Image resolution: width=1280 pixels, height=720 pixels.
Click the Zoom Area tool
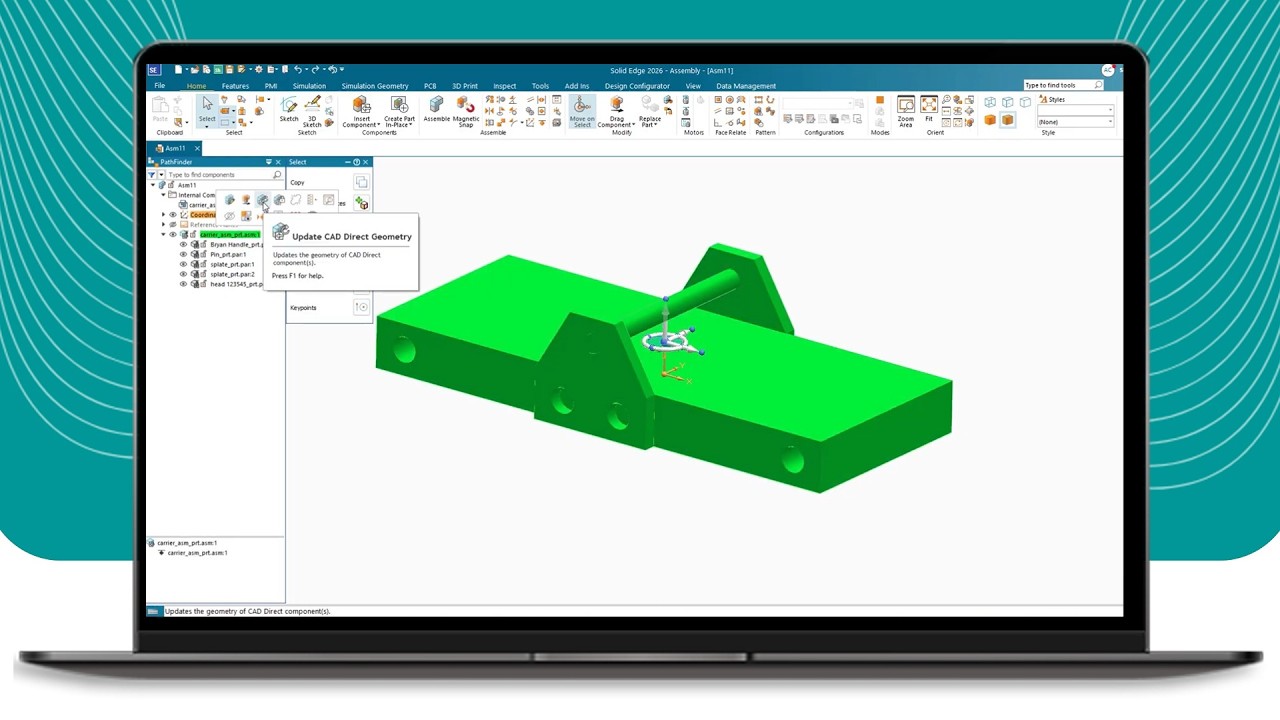(906, 104)
